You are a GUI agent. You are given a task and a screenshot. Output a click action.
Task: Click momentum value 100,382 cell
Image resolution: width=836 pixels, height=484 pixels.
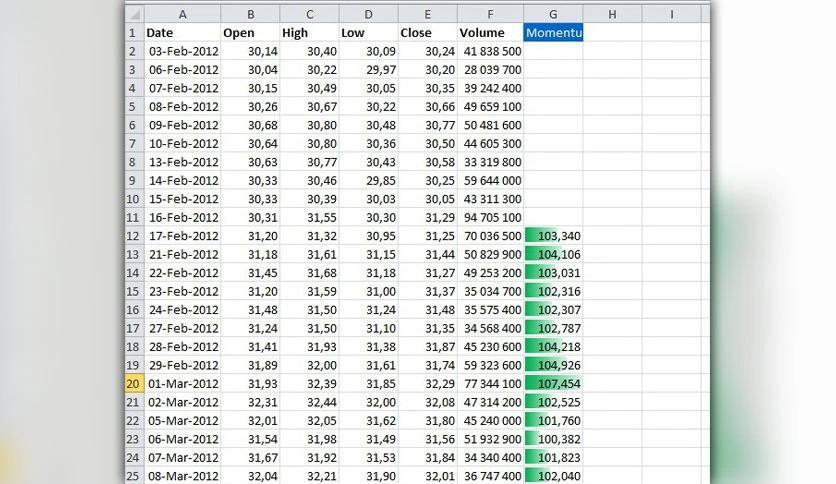(x=553, y=439)
